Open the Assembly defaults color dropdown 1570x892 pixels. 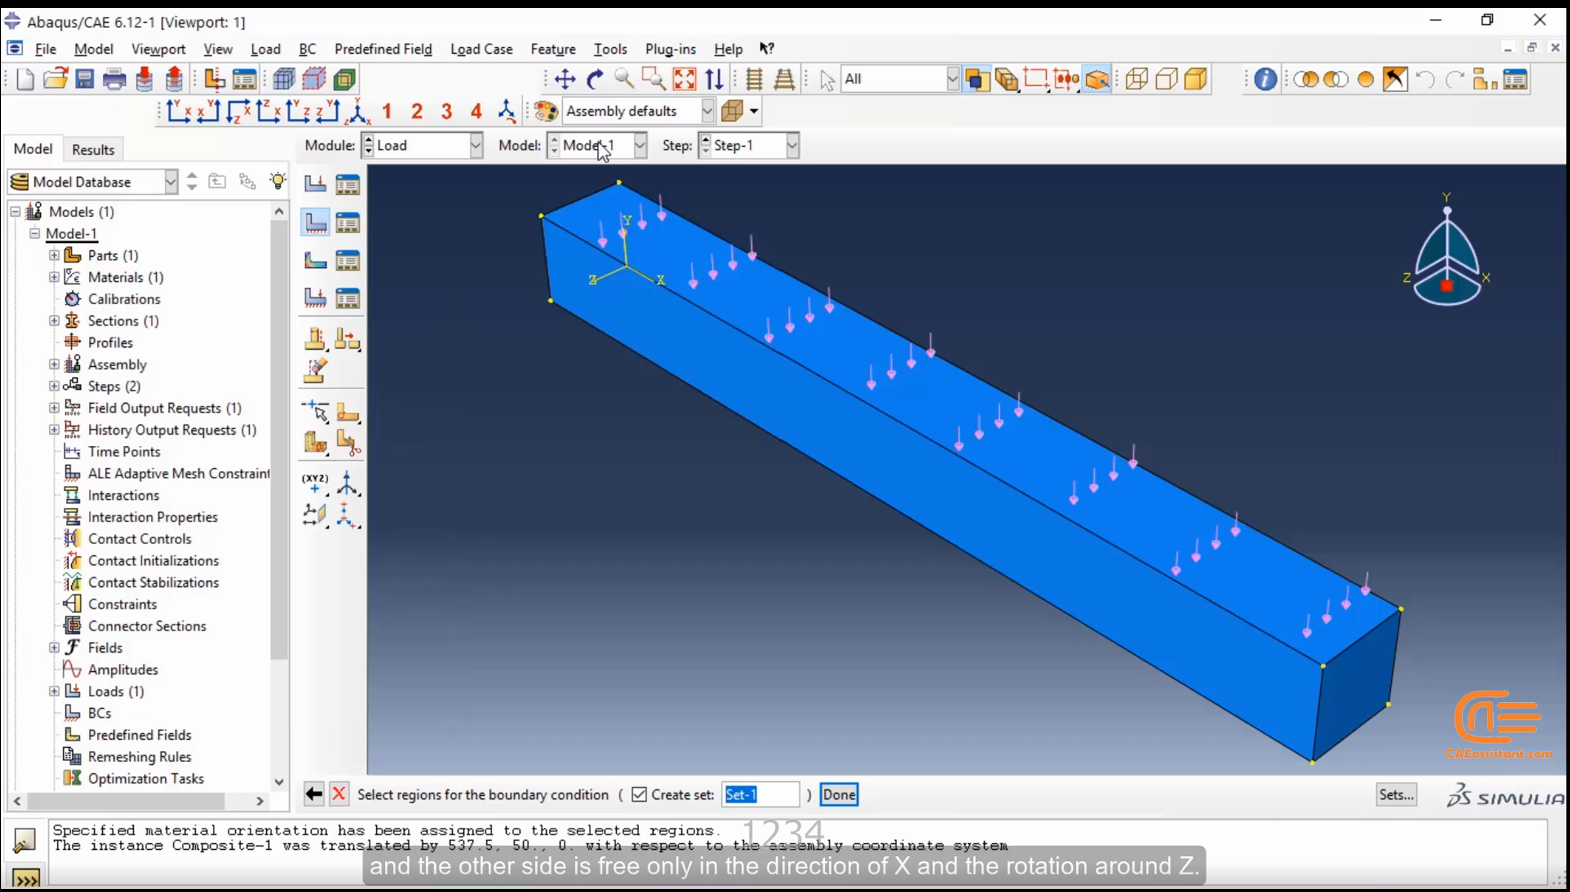point(638,111)
